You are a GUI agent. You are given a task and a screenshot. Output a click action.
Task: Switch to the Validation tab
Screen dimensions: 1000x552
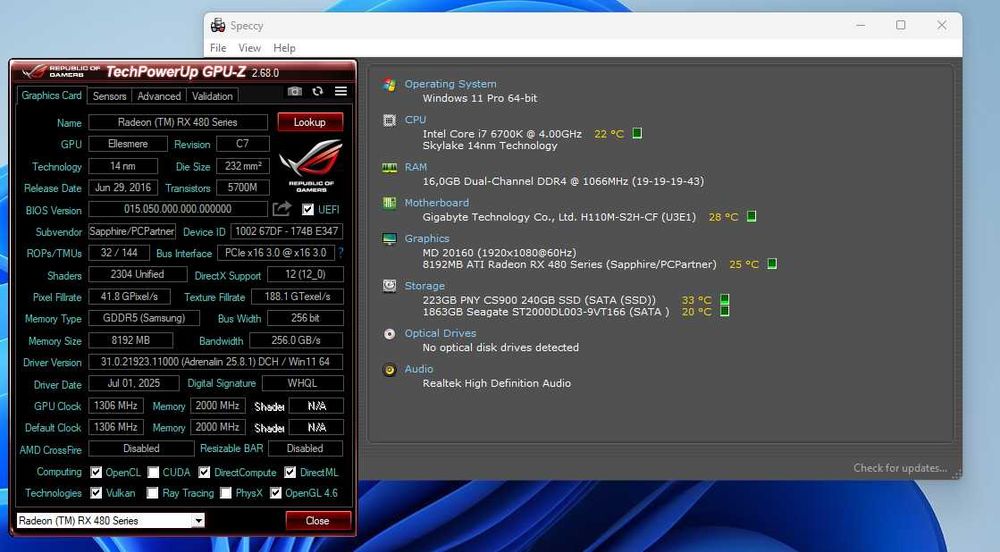click(212, 96)
